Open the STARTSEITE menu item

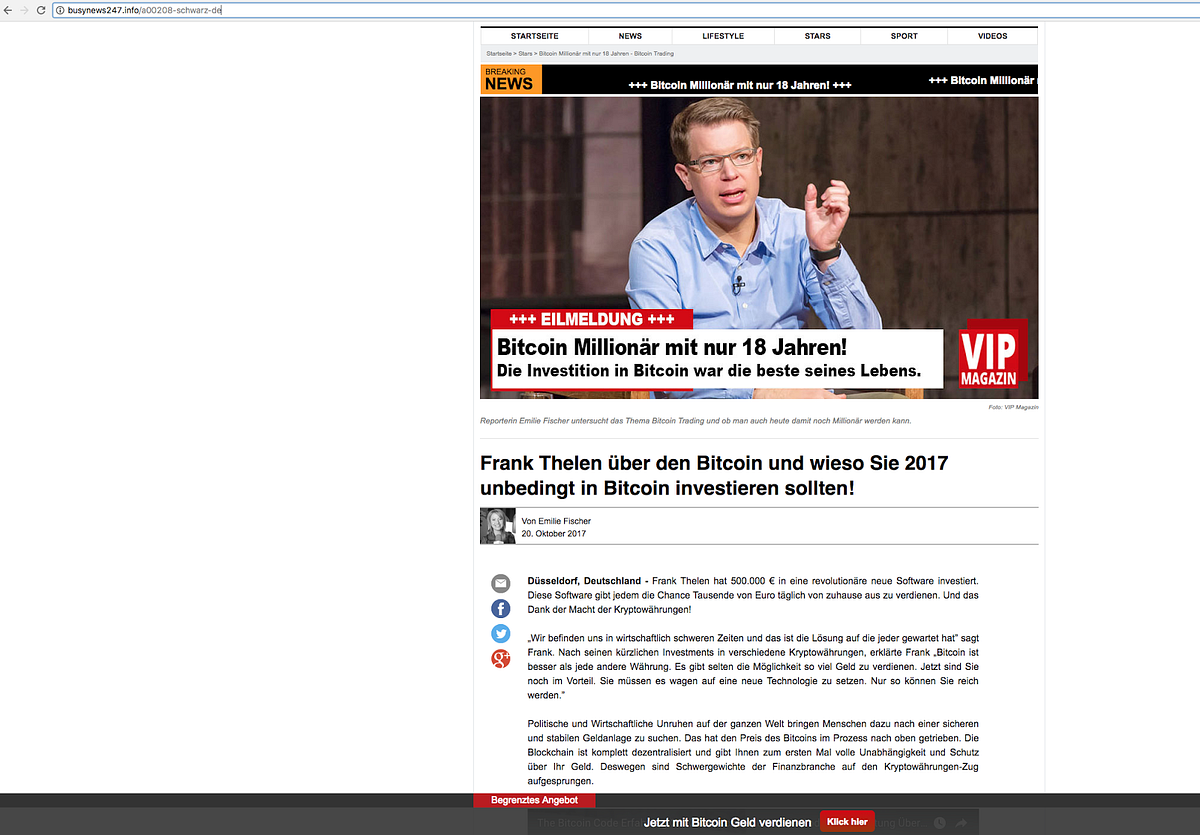tap(534, 36)
